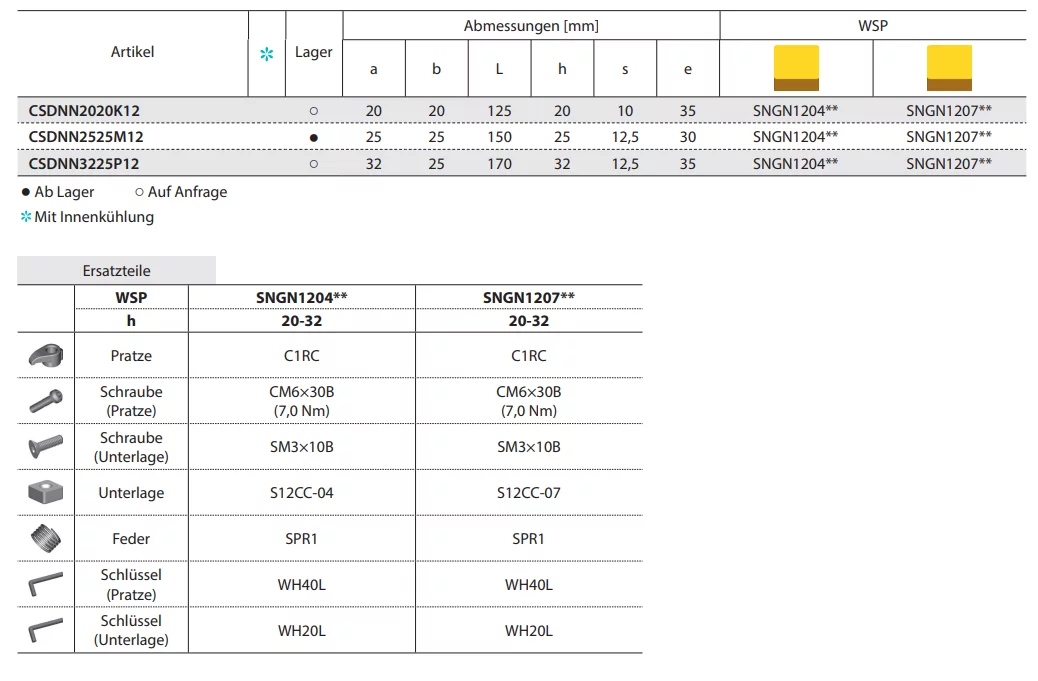Open article CSDNN3225P12

[x=84, y=164]
